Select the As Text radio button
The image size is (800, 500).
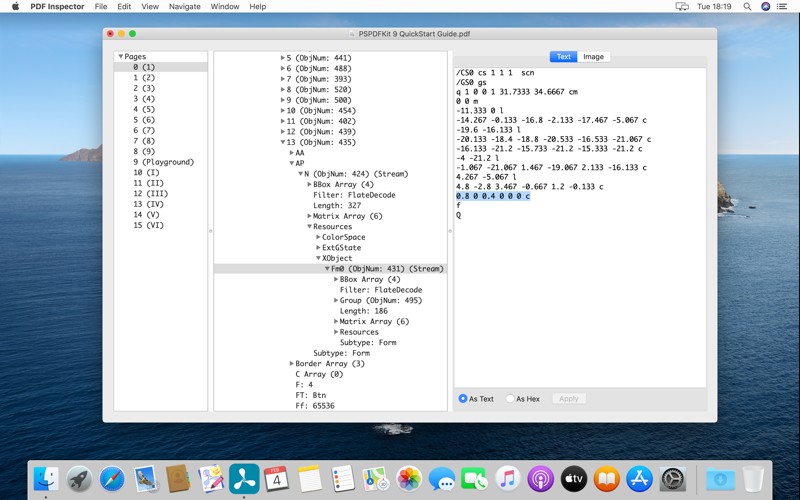pos(463,399)
